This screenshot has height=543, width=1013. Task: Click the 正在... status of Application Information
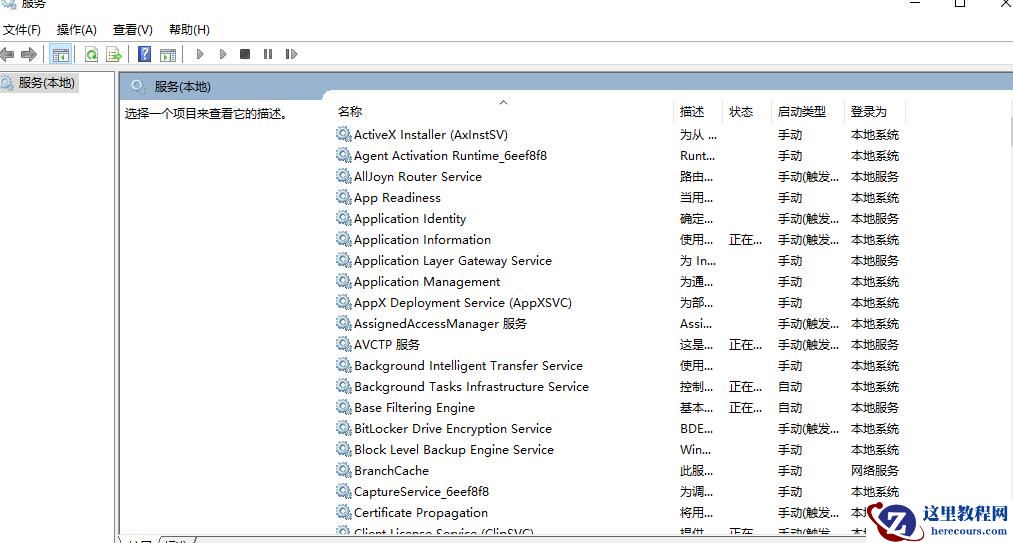(746, 240)
